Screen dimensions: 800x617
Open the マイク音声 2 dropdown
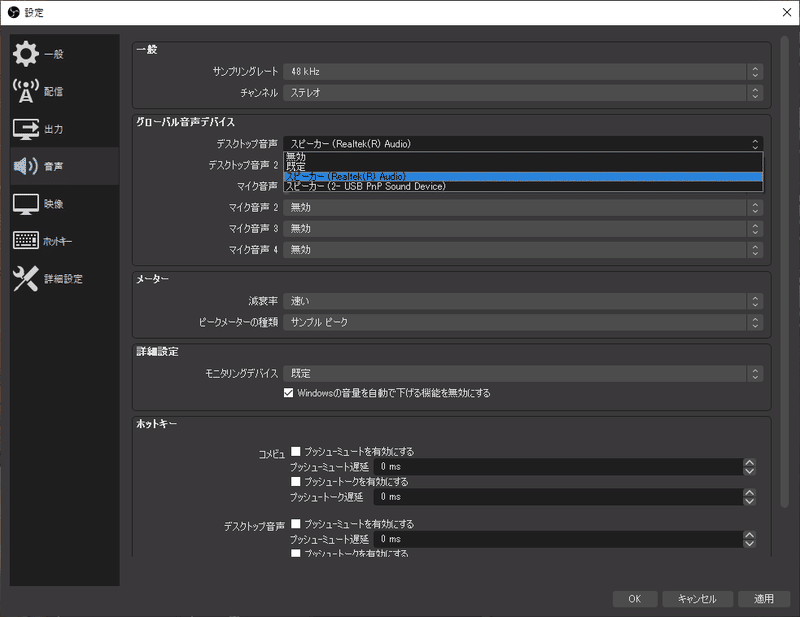click(523, 208)
